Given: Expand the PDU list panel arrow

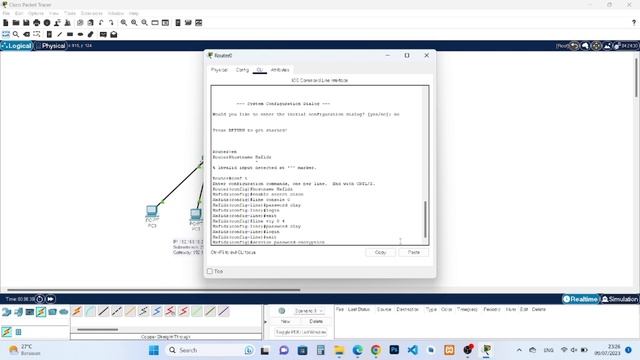Looking at the screenshot, I should (x=266, y=322).
